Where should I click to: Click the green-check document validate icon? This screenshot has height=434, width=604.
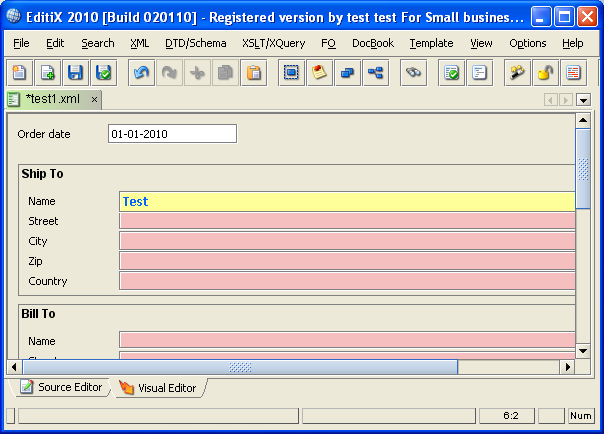point(451,72)
